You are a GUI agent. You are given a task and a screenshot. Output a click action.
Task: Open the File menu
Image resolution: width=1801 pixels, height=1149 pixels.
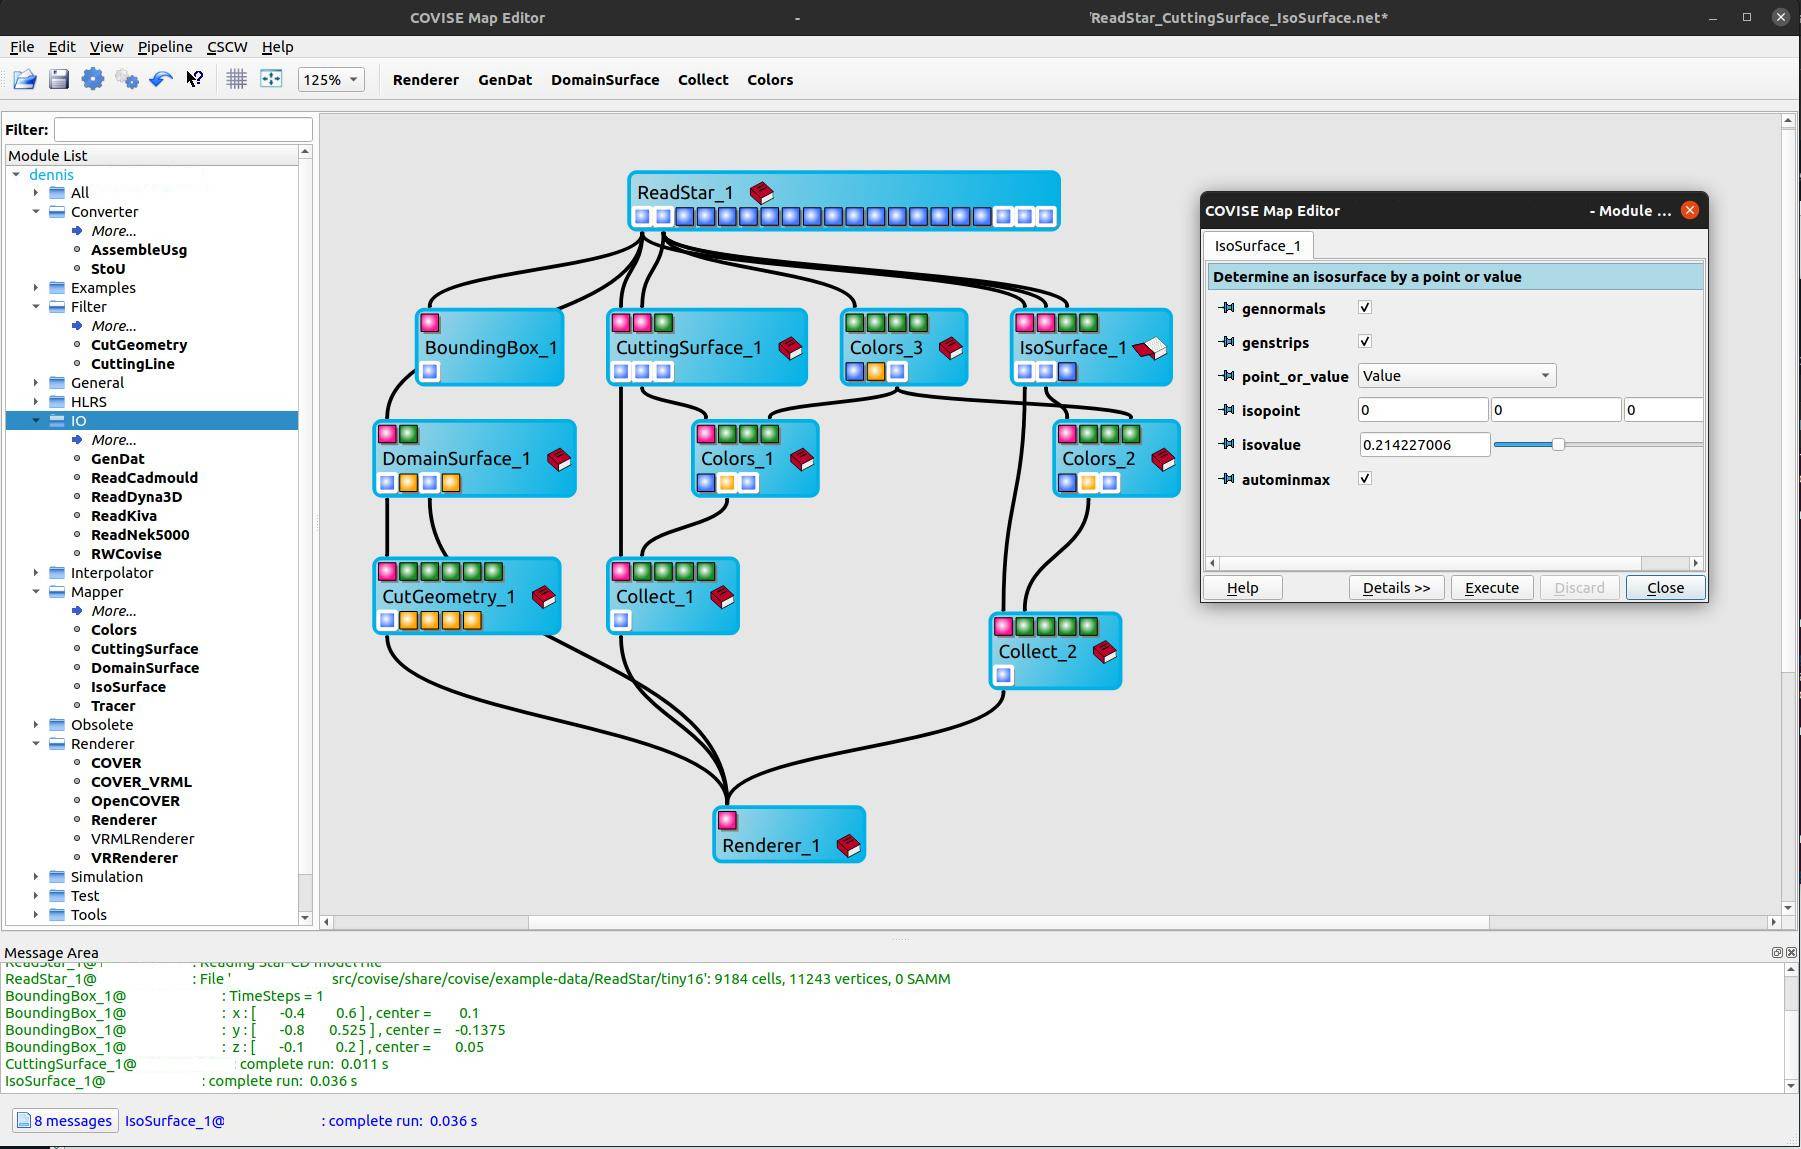pyautogui.click(x=22, y=47)
